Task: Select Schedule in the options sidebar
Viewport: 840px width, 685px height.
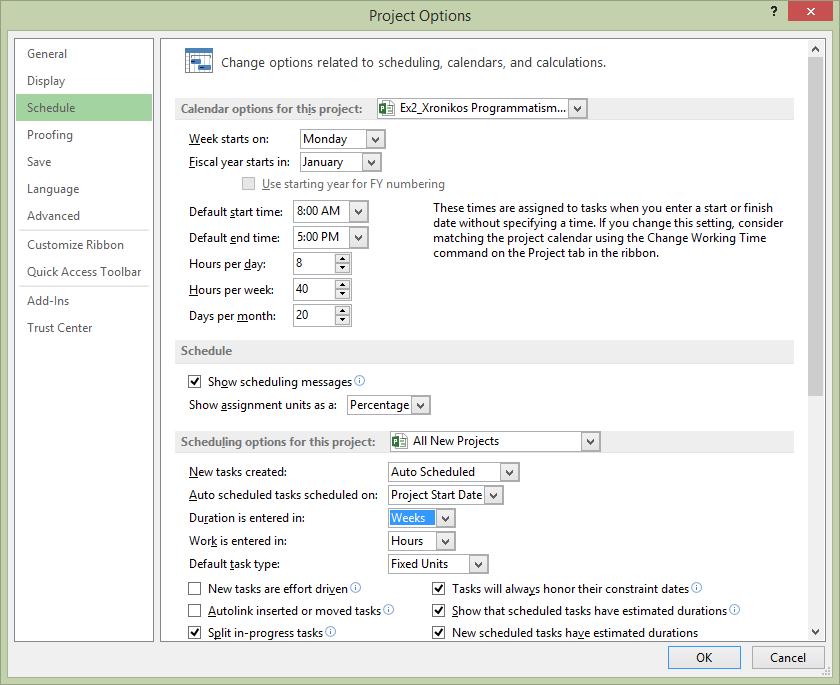Action: (x=84, y=108)
